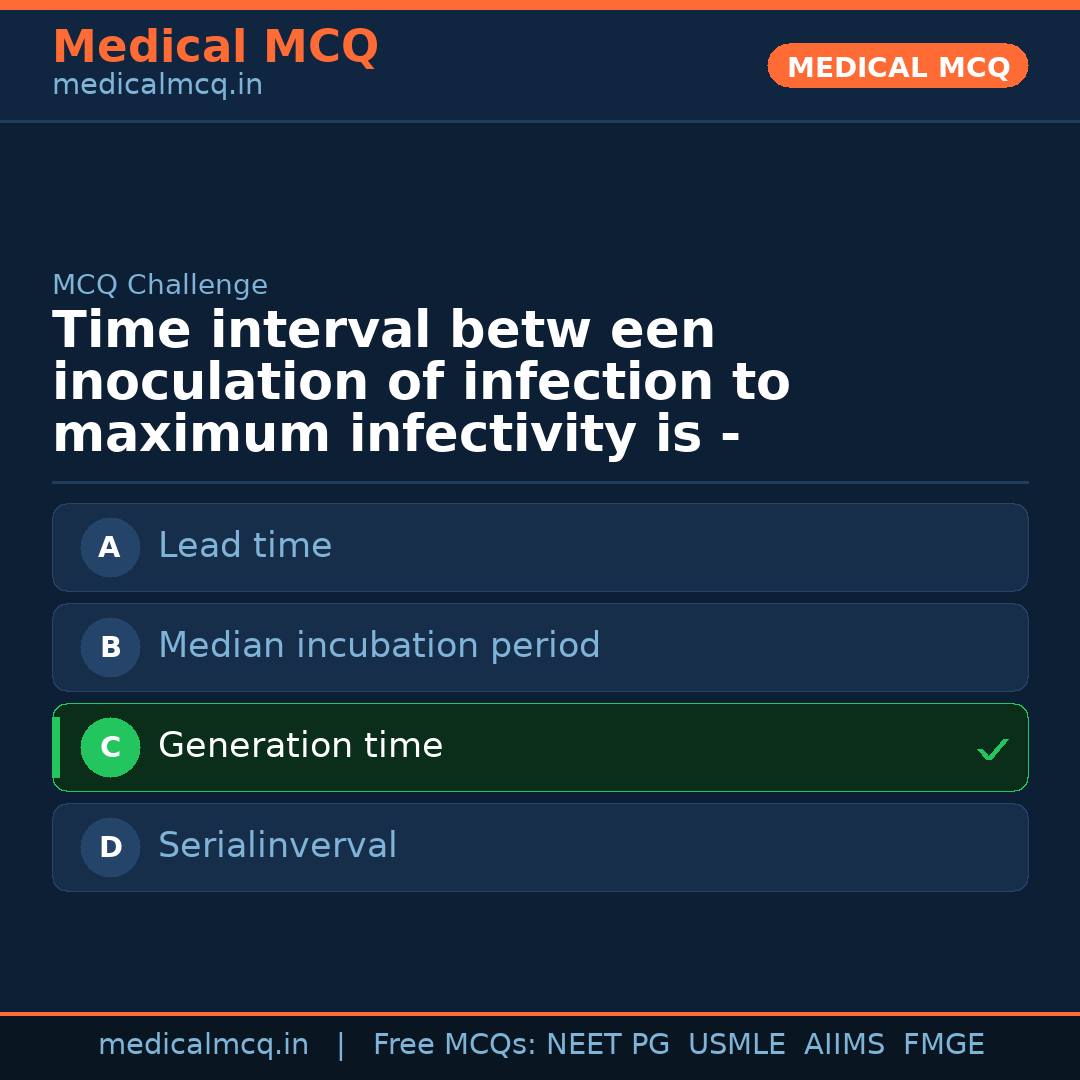Click the orange MEDICAL MCQ badge
The width and height of the screenshot is (1080, 1080).
point(897,66)
